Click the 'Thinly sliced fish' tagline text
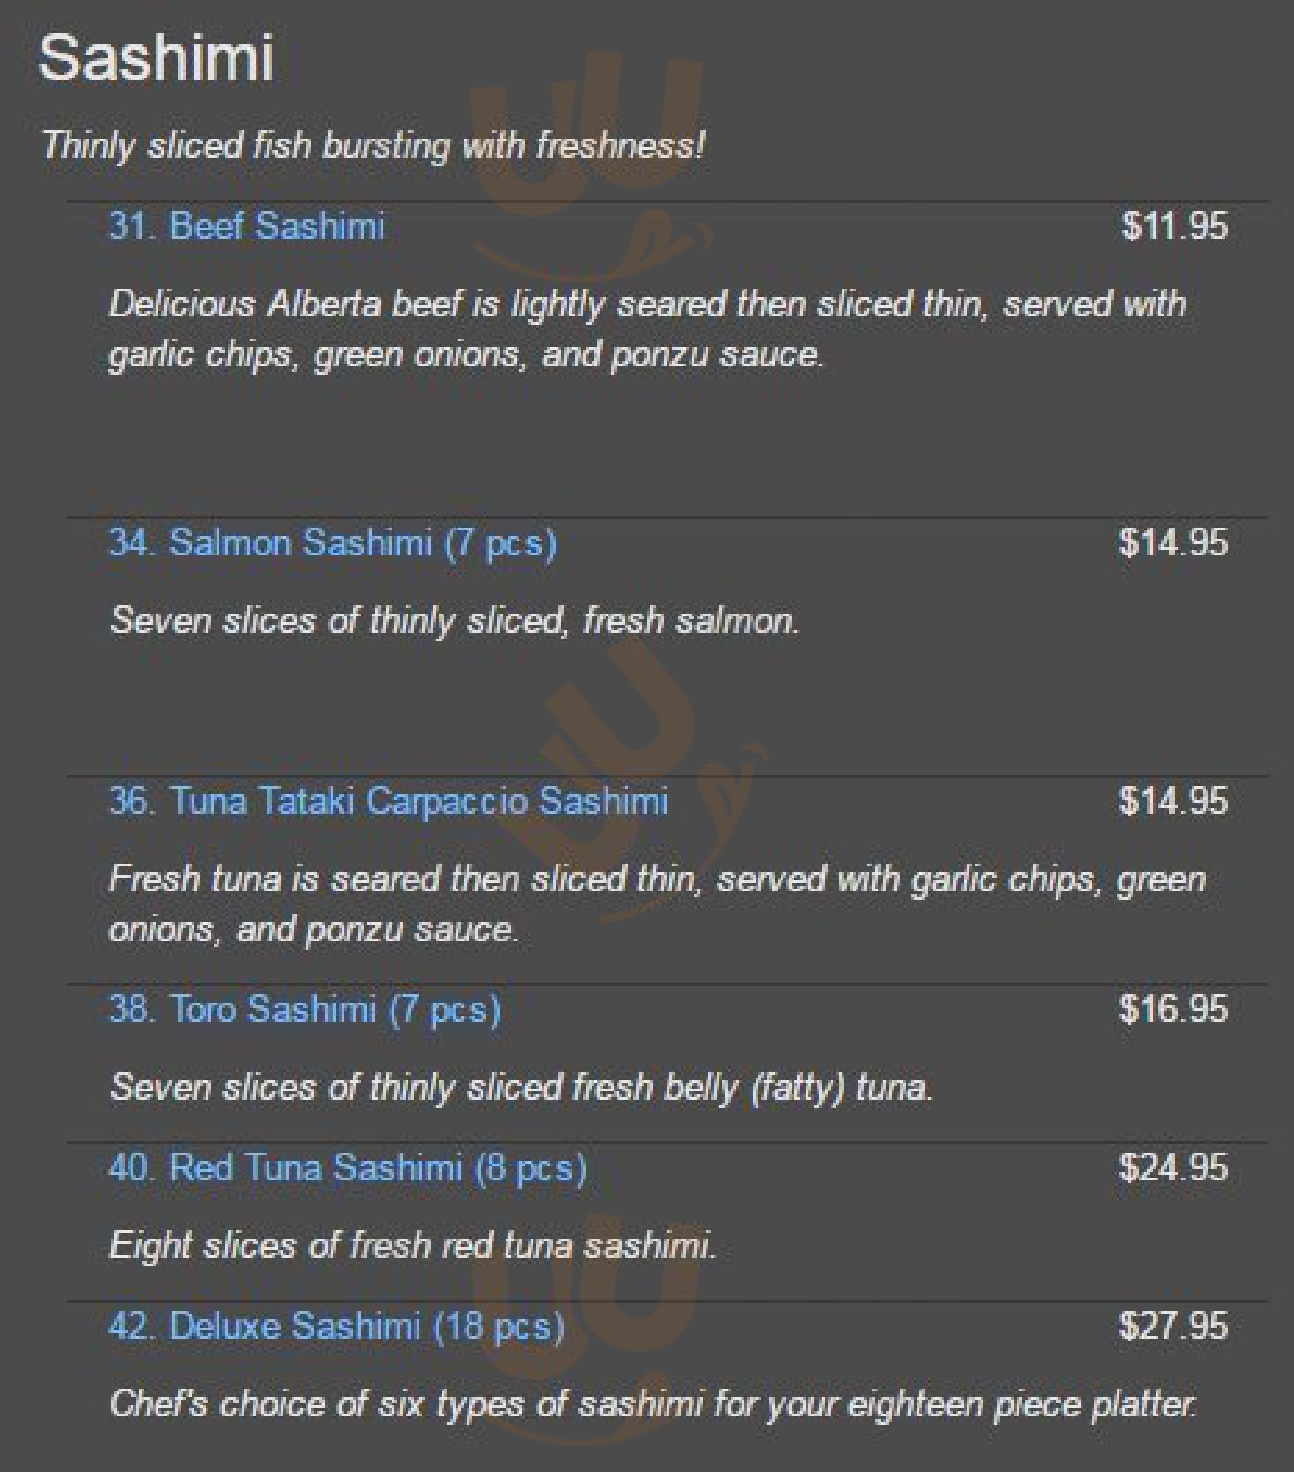Screen dimensions: 1294x1472 pos(373,146)
